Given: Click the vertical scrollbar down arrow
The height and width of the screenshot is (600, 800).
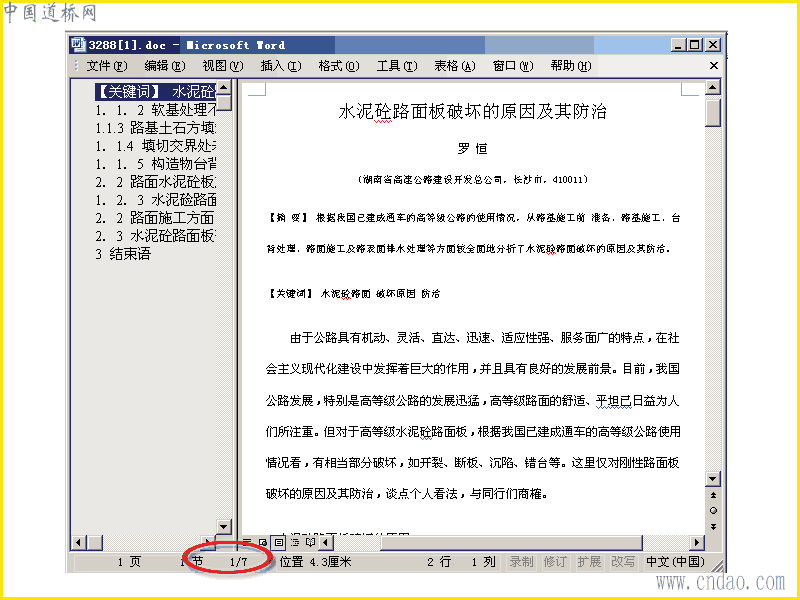Looking at the screenshot, I should (x=712, y=480).
